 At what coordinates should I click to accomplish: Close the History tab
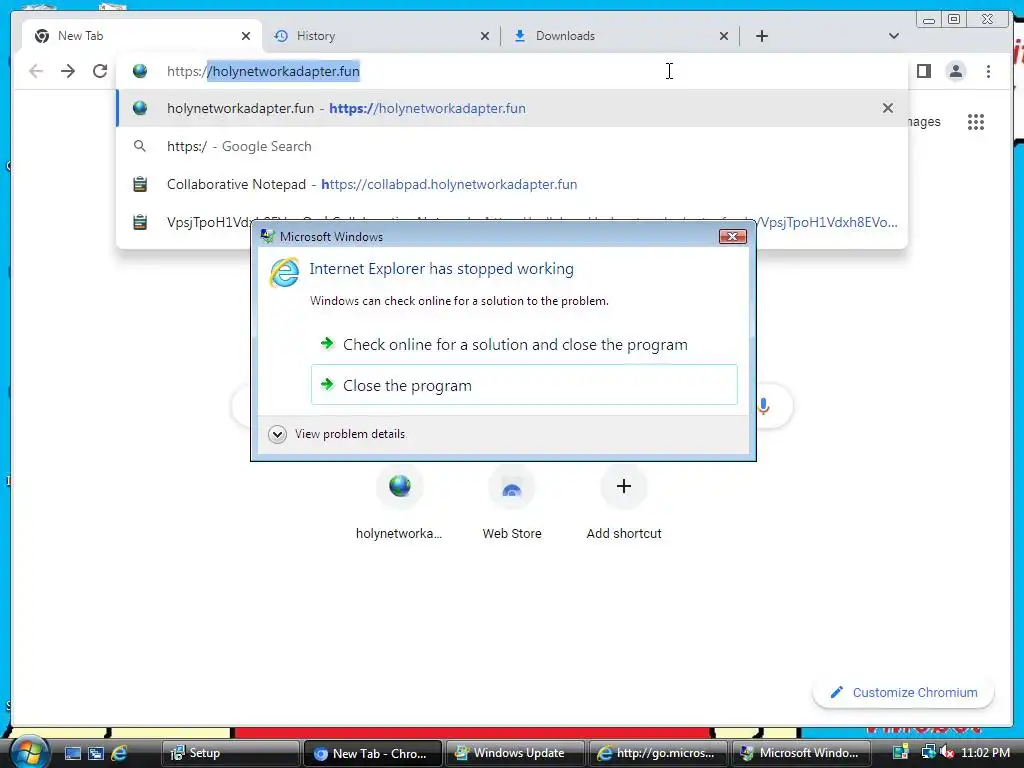[x=485, y=37]
